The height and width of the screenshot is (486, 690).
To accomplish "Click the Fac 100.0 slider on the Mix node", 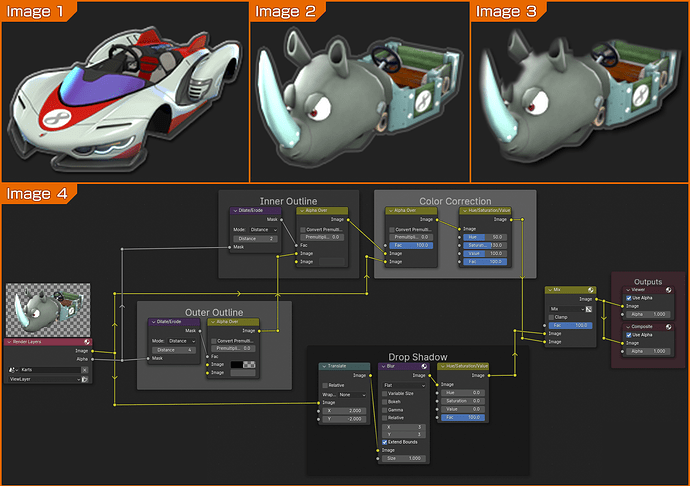I will pos(570,326).
